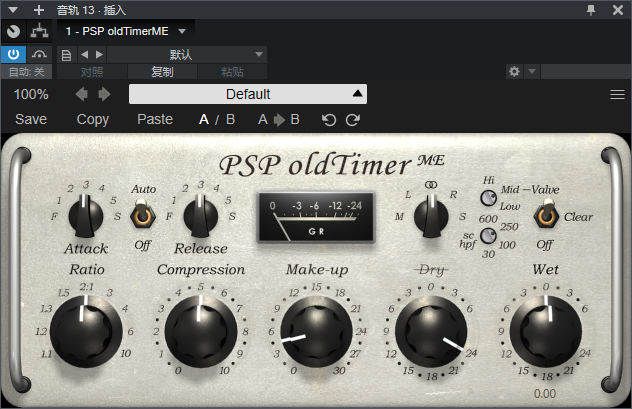Screen dimensions: 632x409
Task: Click the PSP oldTimer ME logo
Action: point(331,164)
